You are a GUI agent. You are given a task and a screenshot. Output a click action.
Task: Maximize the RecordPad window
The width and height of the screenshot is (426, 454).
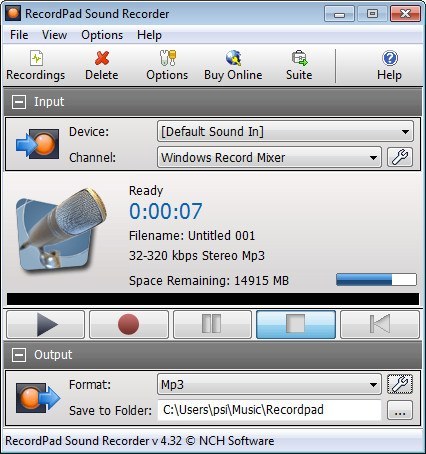pos(372,14)
